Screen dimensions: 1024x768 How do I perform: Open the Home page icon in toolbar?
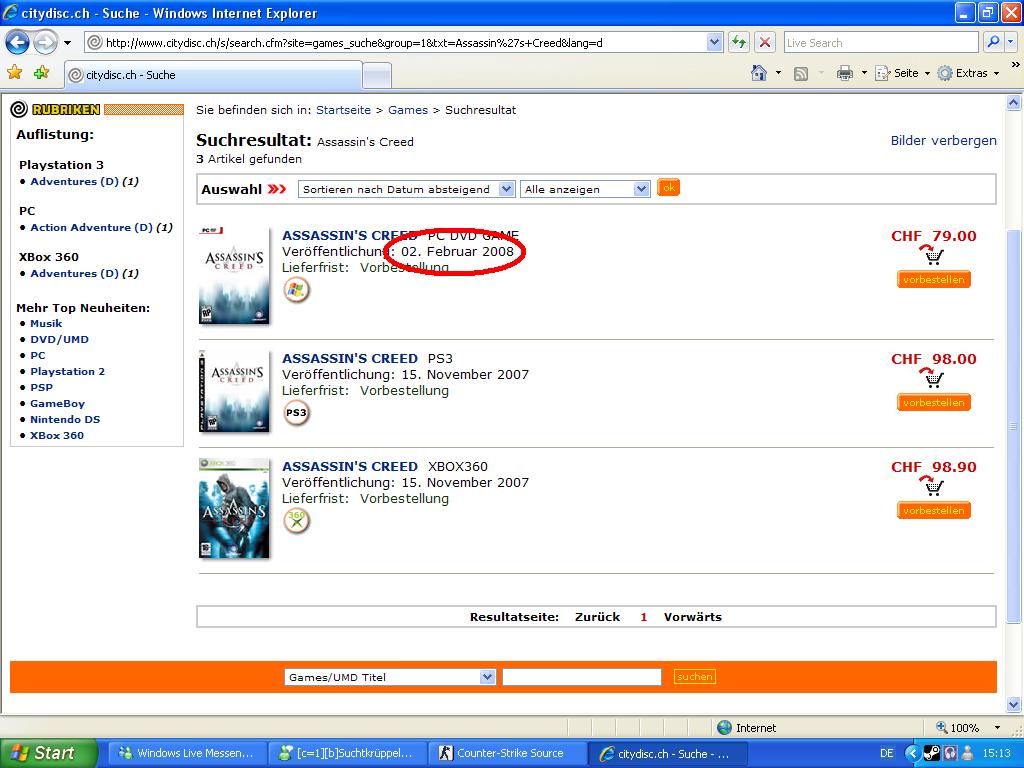click(758, 73)
